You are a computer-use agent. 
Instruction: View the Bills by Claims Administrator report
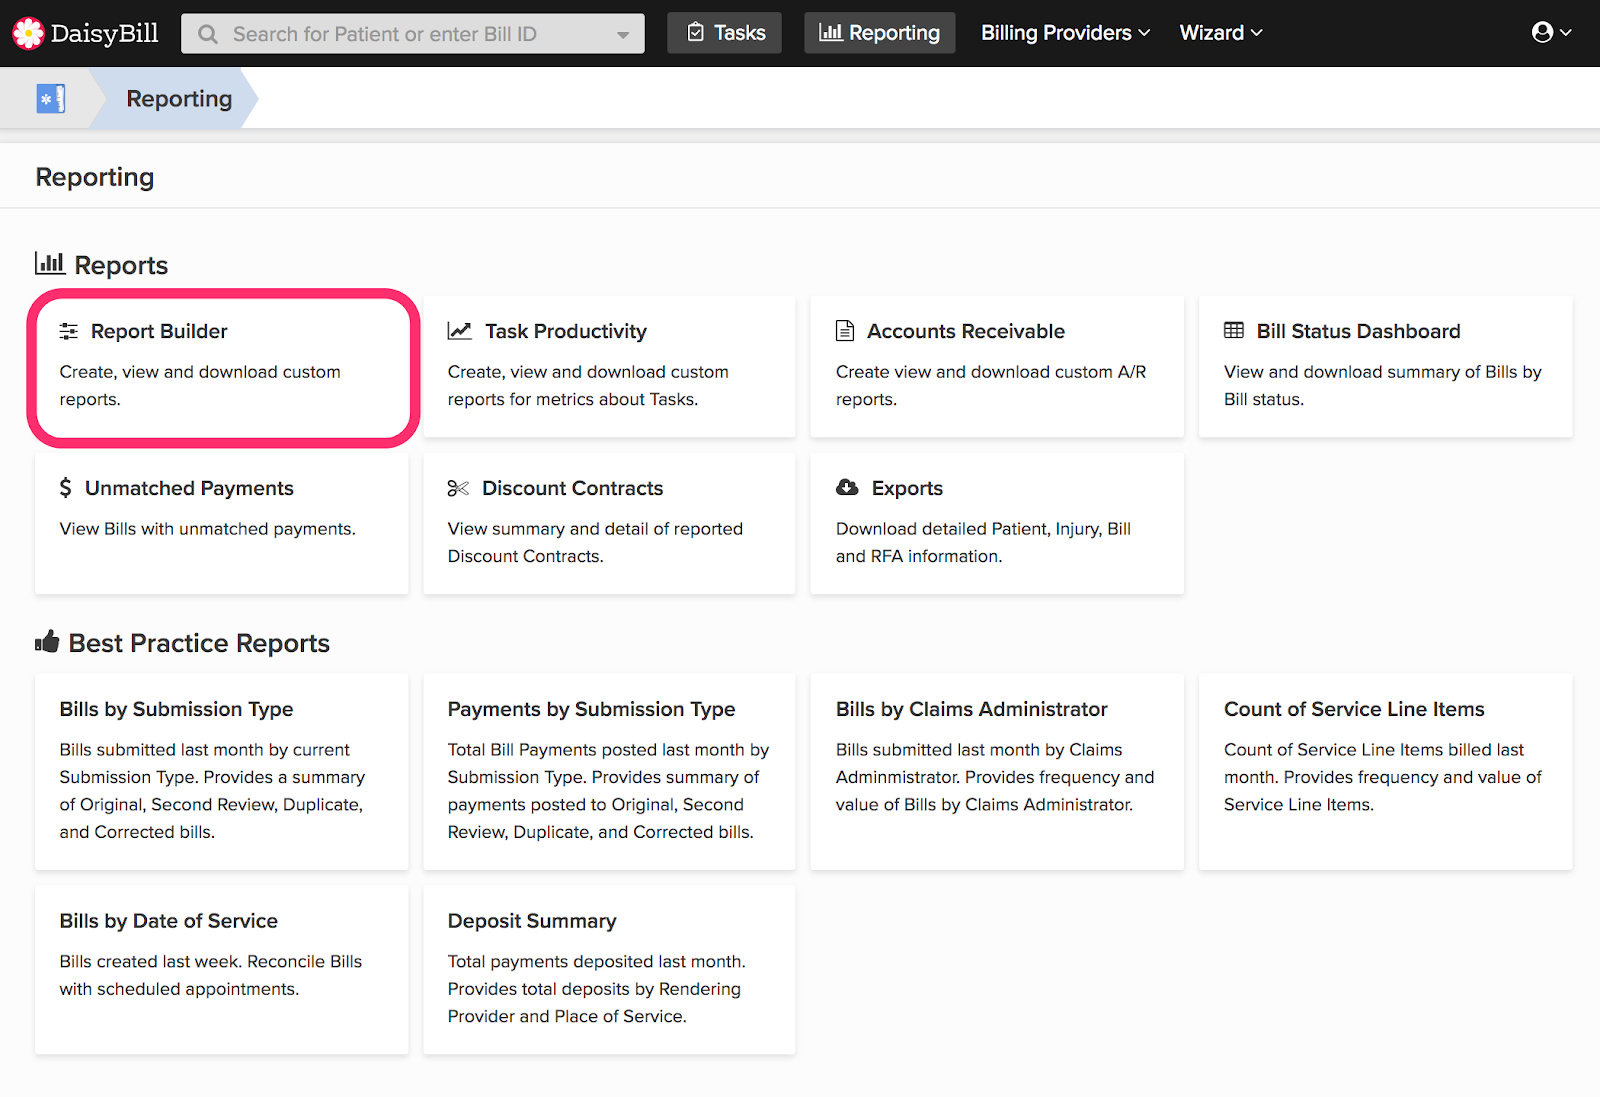pyautogui.click(x=971, y=709)
